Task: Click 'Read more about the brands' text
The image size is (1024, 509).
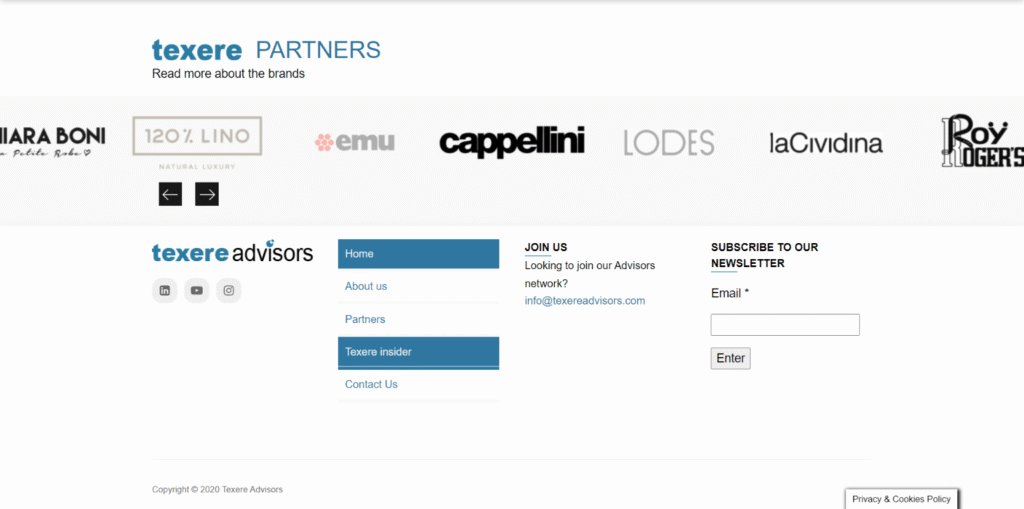Action: click(229, 74)
